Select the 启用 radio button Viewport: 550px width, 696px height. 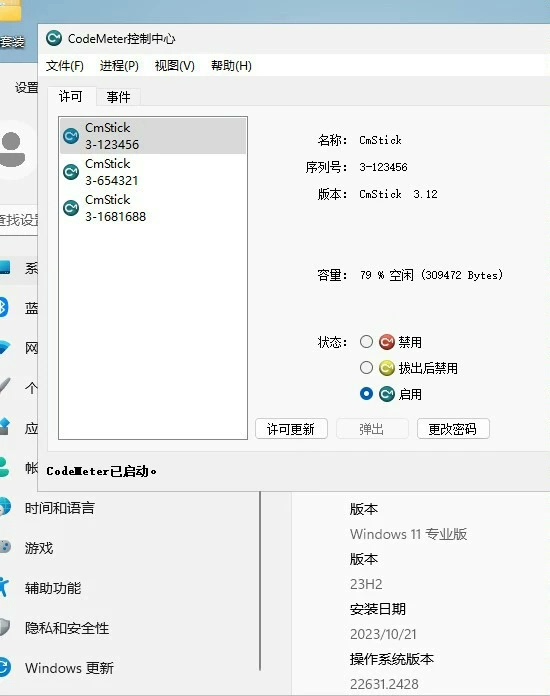pos(366,394)
